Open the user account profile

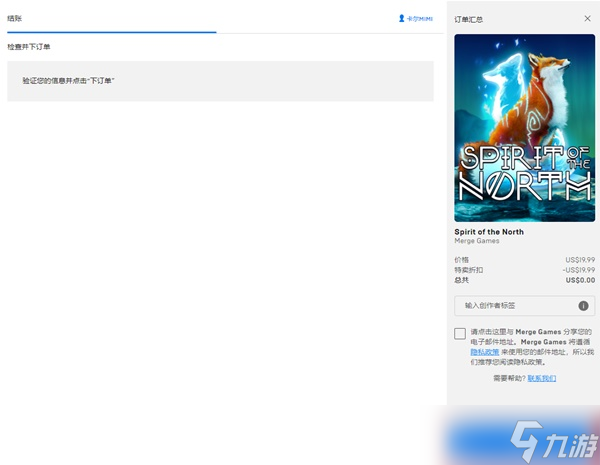(x=416, y=18)
